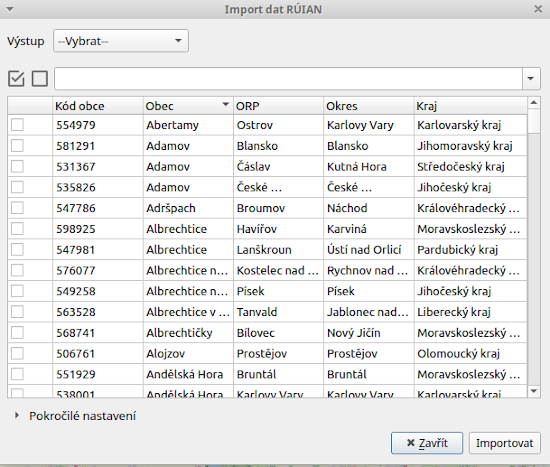Click the scrollbar down arrow of the table
550x467 pixels.
coord(534,391)
